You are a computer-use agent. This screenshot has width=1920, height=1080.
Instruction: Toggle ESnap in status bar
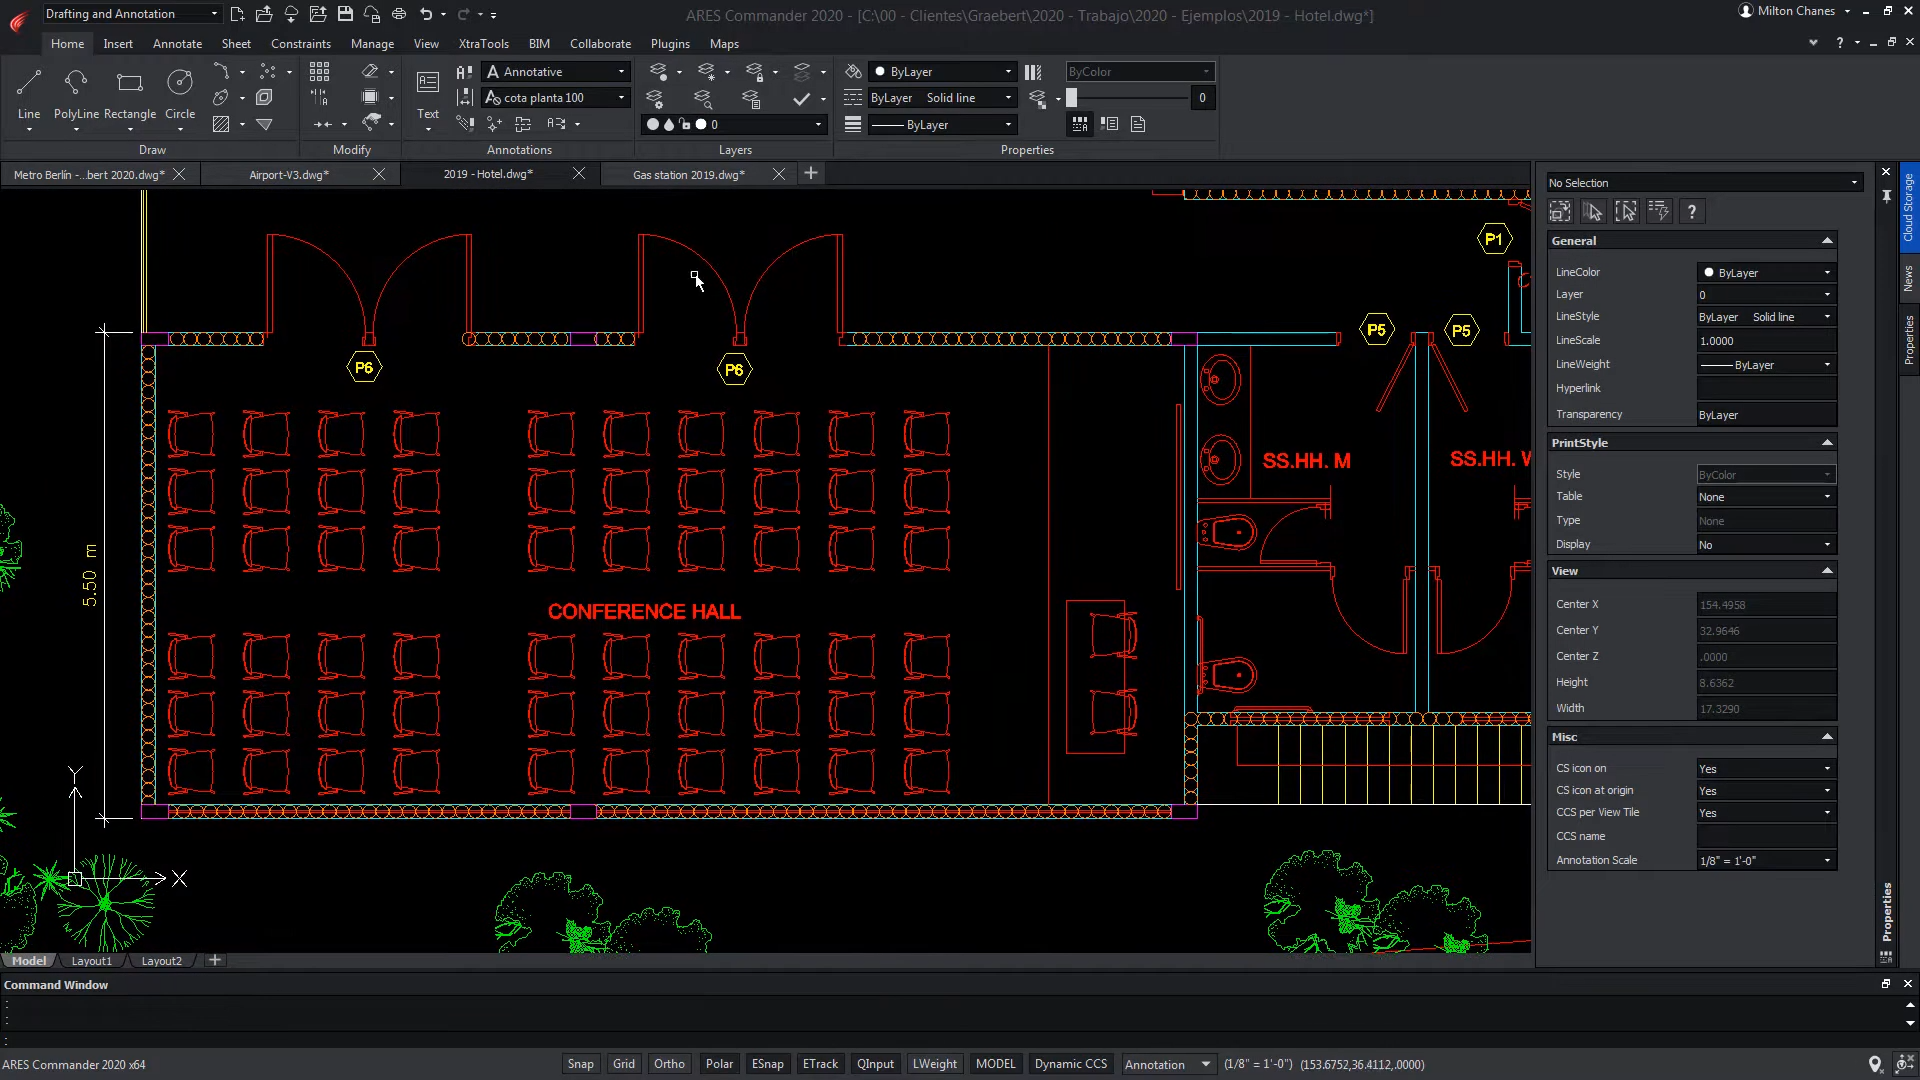click(x=768, y=1064)
